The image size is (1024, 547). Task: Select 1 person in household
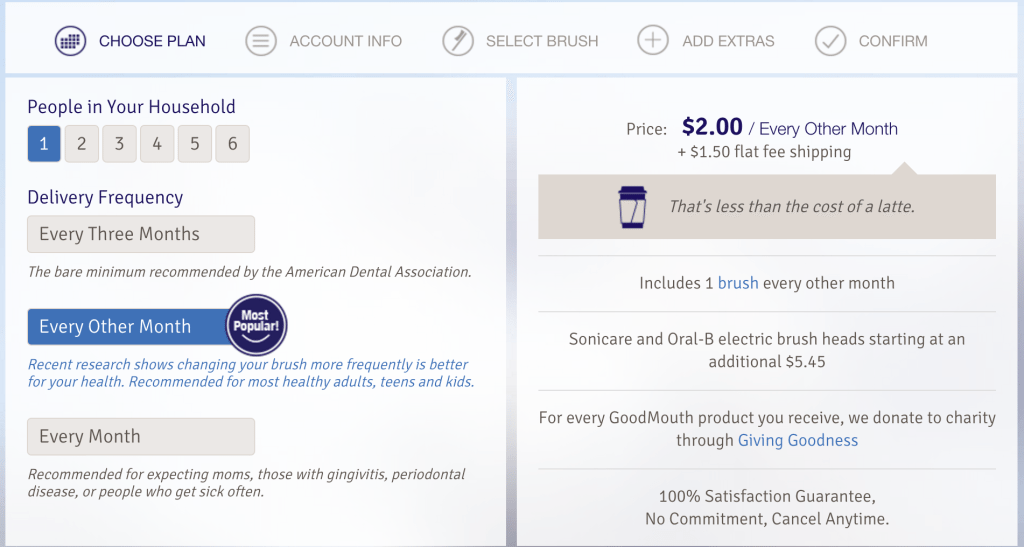pyautogui.click(x=44, y=144)
